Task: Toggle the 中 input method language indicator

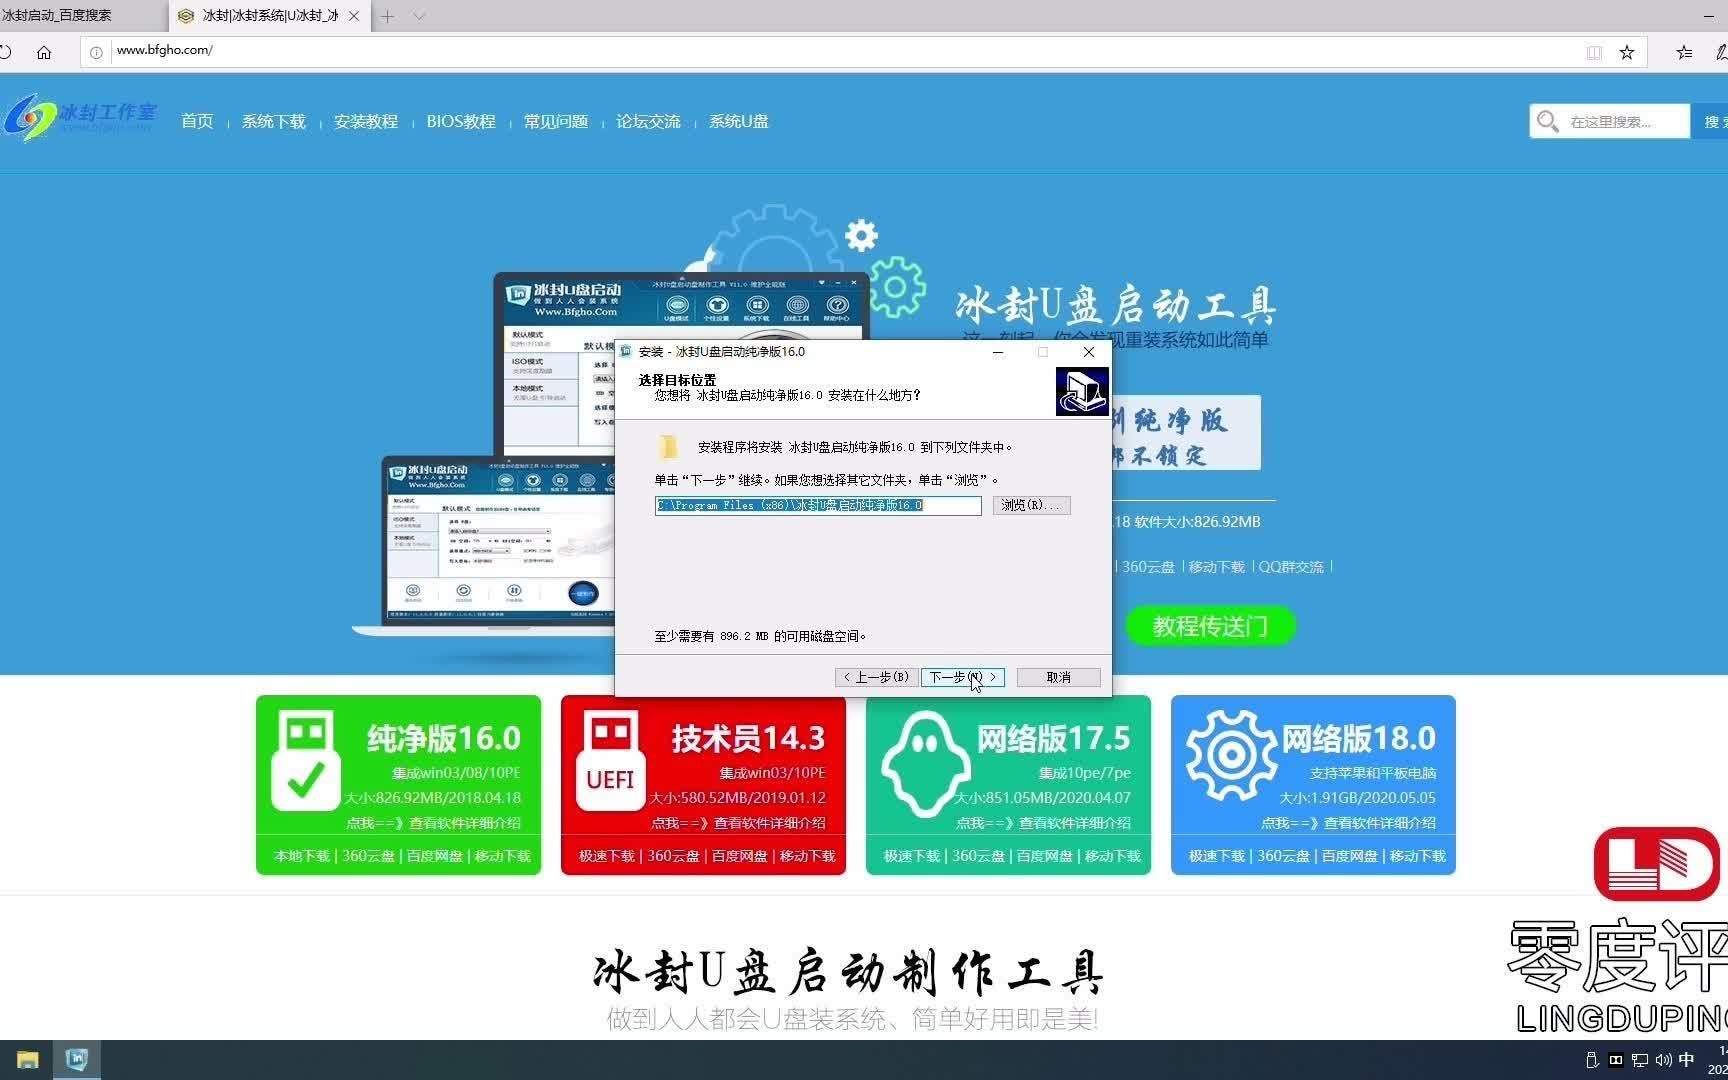Action: (1687, 1059)
